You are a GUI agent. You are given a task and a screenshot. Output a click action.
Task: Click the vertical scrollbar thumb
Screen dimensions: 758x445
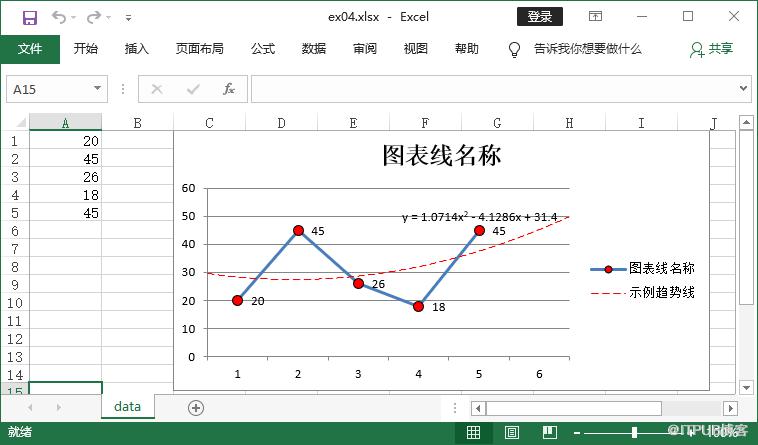(x=746, y=217)
